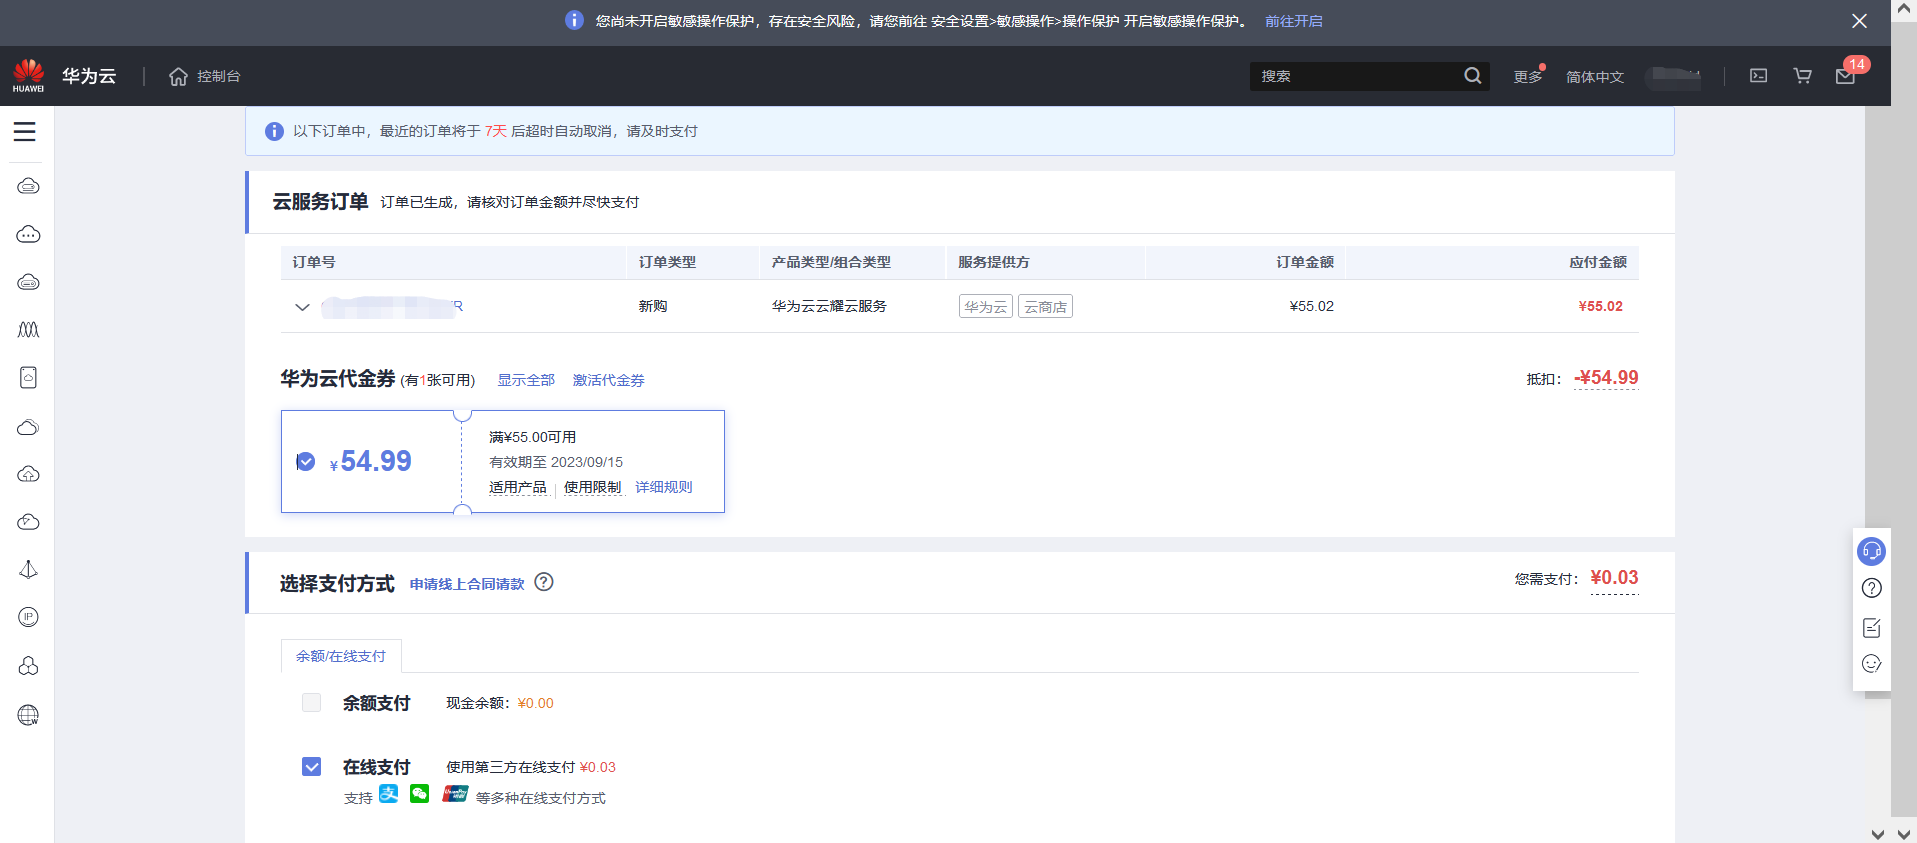Image resolution: width=1917 pixels, height=843 pixels.
Task: Click the 前往开启 link in the banner
Action: tap(1293, 21)
